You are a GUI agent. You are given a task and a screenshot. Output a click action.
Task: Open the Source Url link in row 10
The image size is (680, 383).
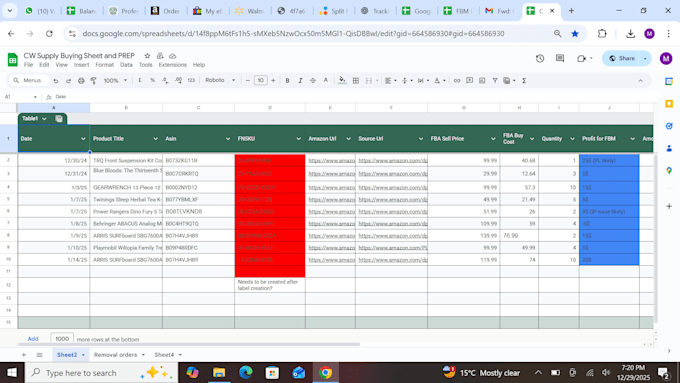393,260
